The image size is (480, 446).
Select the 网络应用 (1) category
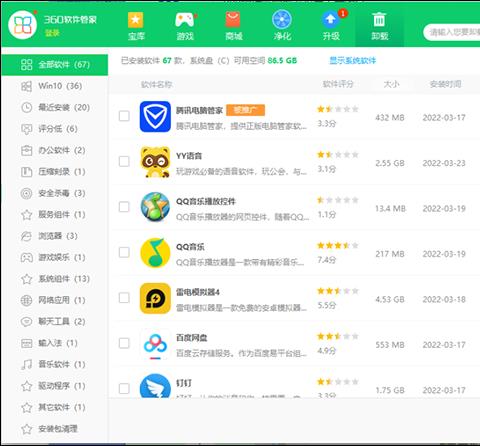tap(55, 300)
